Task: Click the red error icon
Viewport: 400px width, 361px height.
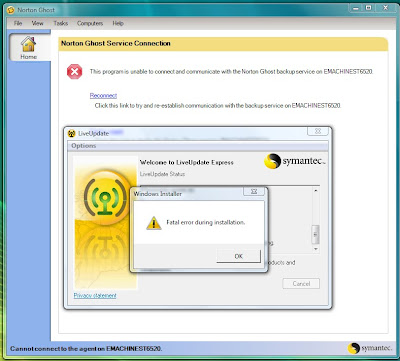Action: pos(75,72)
